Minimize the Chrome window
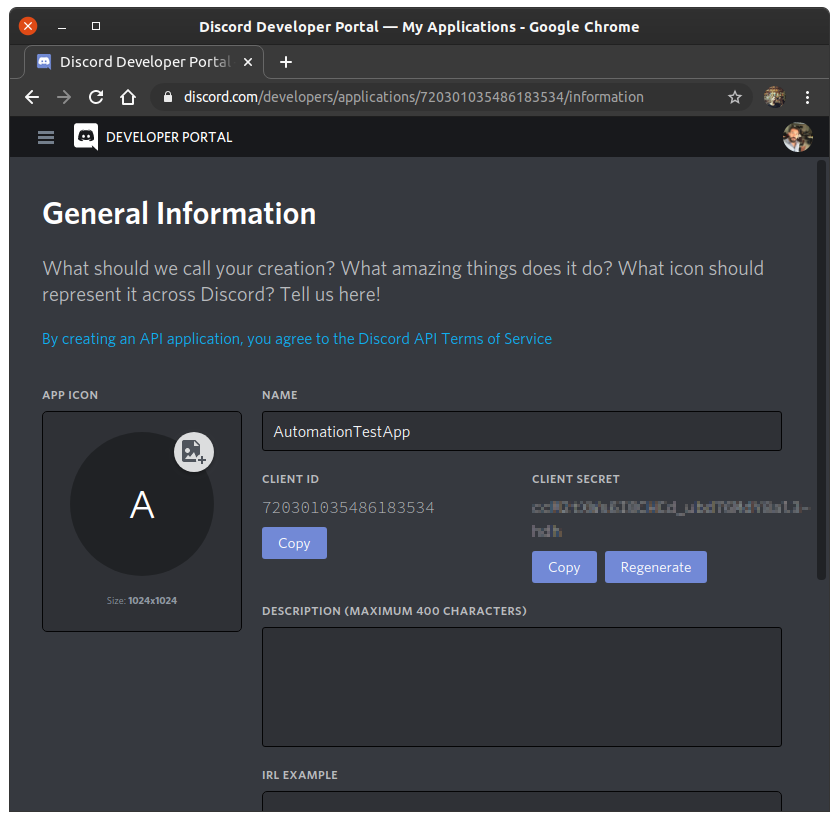The image size is (839, 821). [x=62, y=27]
